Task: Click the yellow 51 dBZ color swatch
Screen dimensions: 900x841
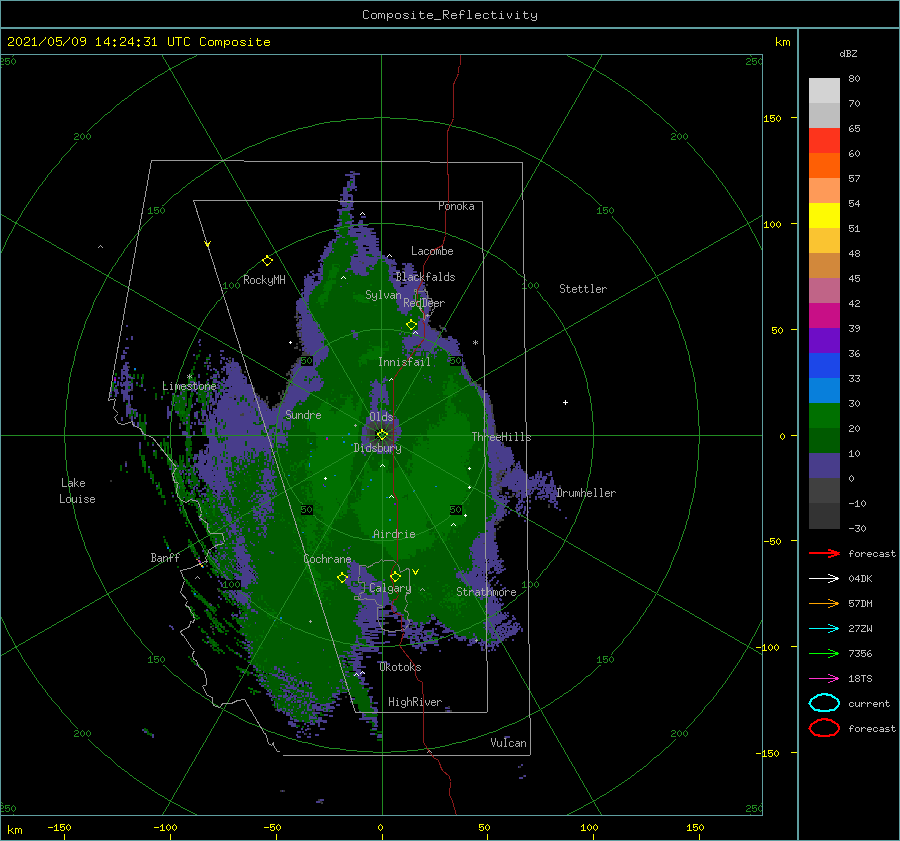Action: pyautogui.click(x=824, y=216)
